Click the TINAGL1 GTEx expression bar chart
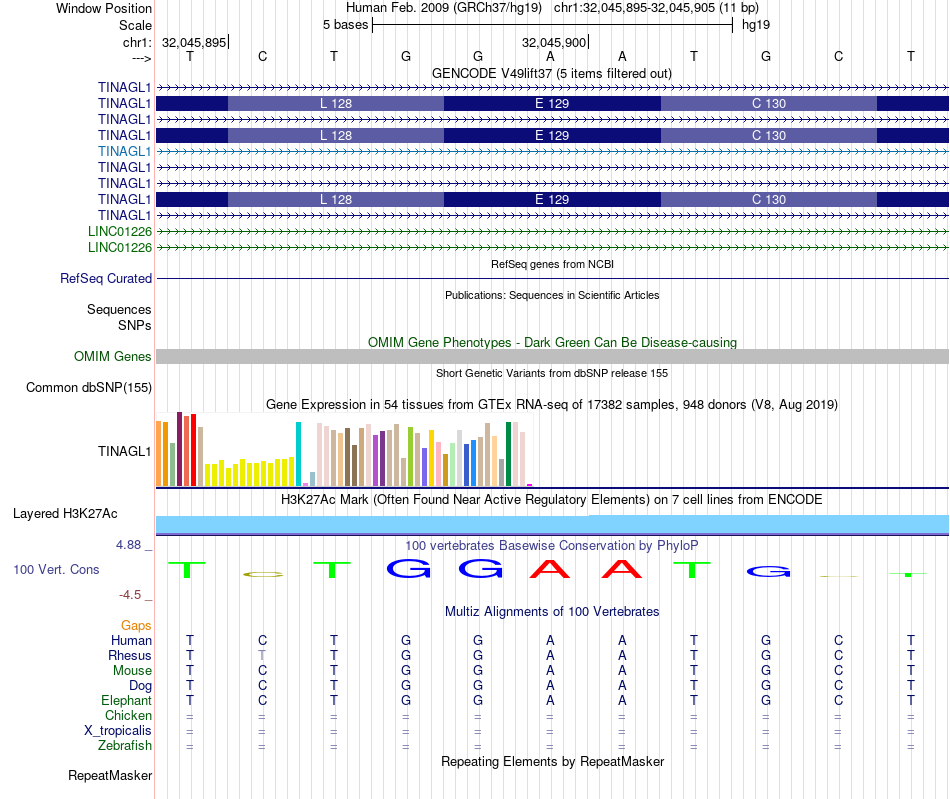Viewport: 950px width, 799px height. click(344, 449)
